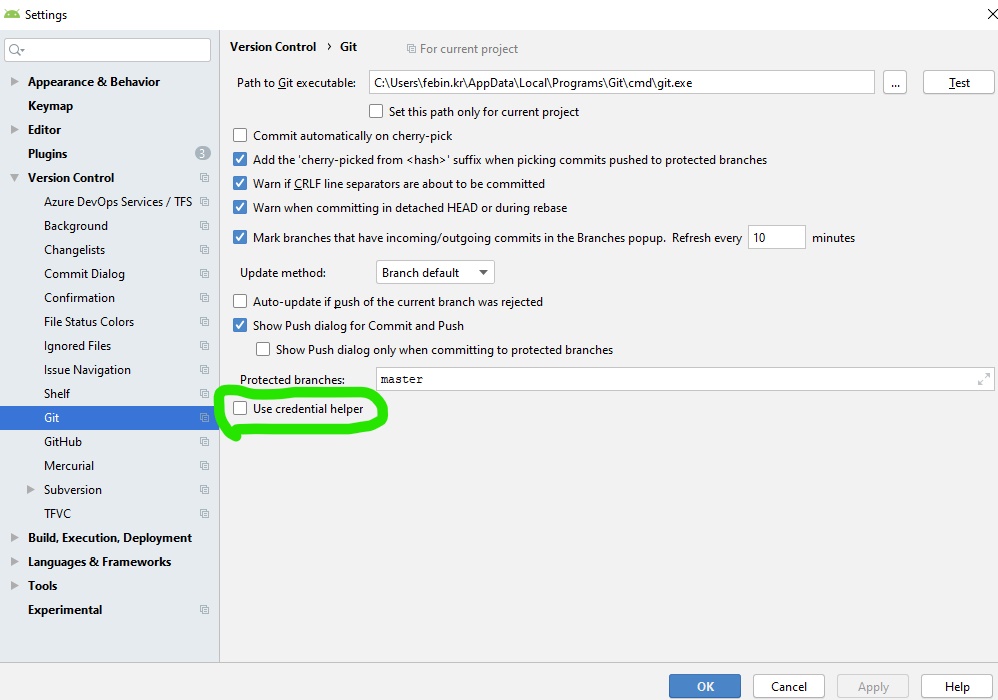
Task: Click the project icon beside Subversion
Action: click(x=204, y=490)
